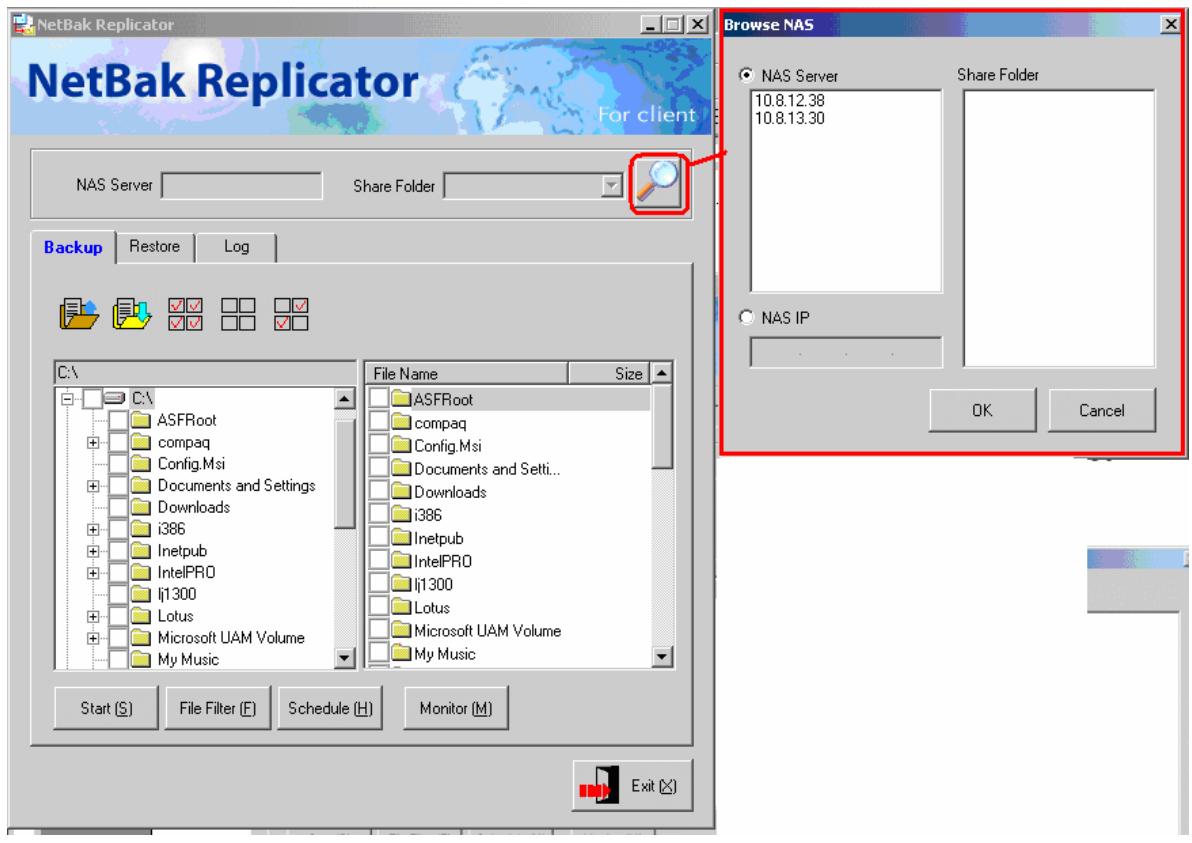Select Documents and Setti... in file list

coord(487,468)
